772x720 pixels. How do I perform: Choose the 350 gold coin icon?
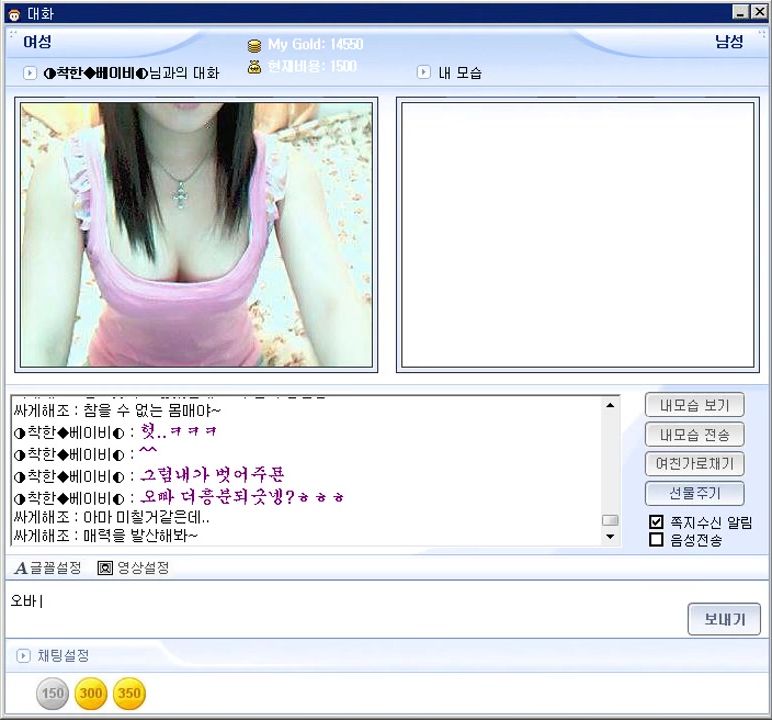point(129,693)
